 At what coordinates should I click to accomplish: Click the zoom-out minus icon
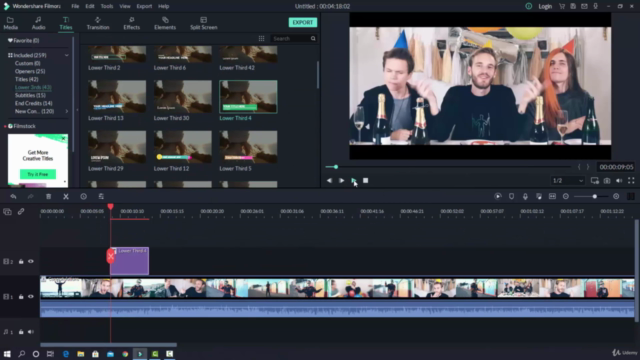566,196
